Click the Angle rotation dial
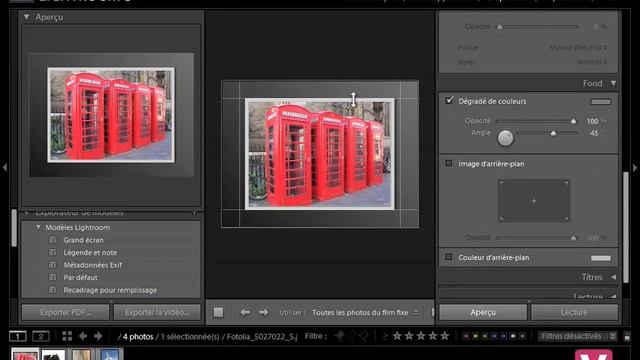The height and width of the screenshot is (360, 640). click(x=505, y=138)
